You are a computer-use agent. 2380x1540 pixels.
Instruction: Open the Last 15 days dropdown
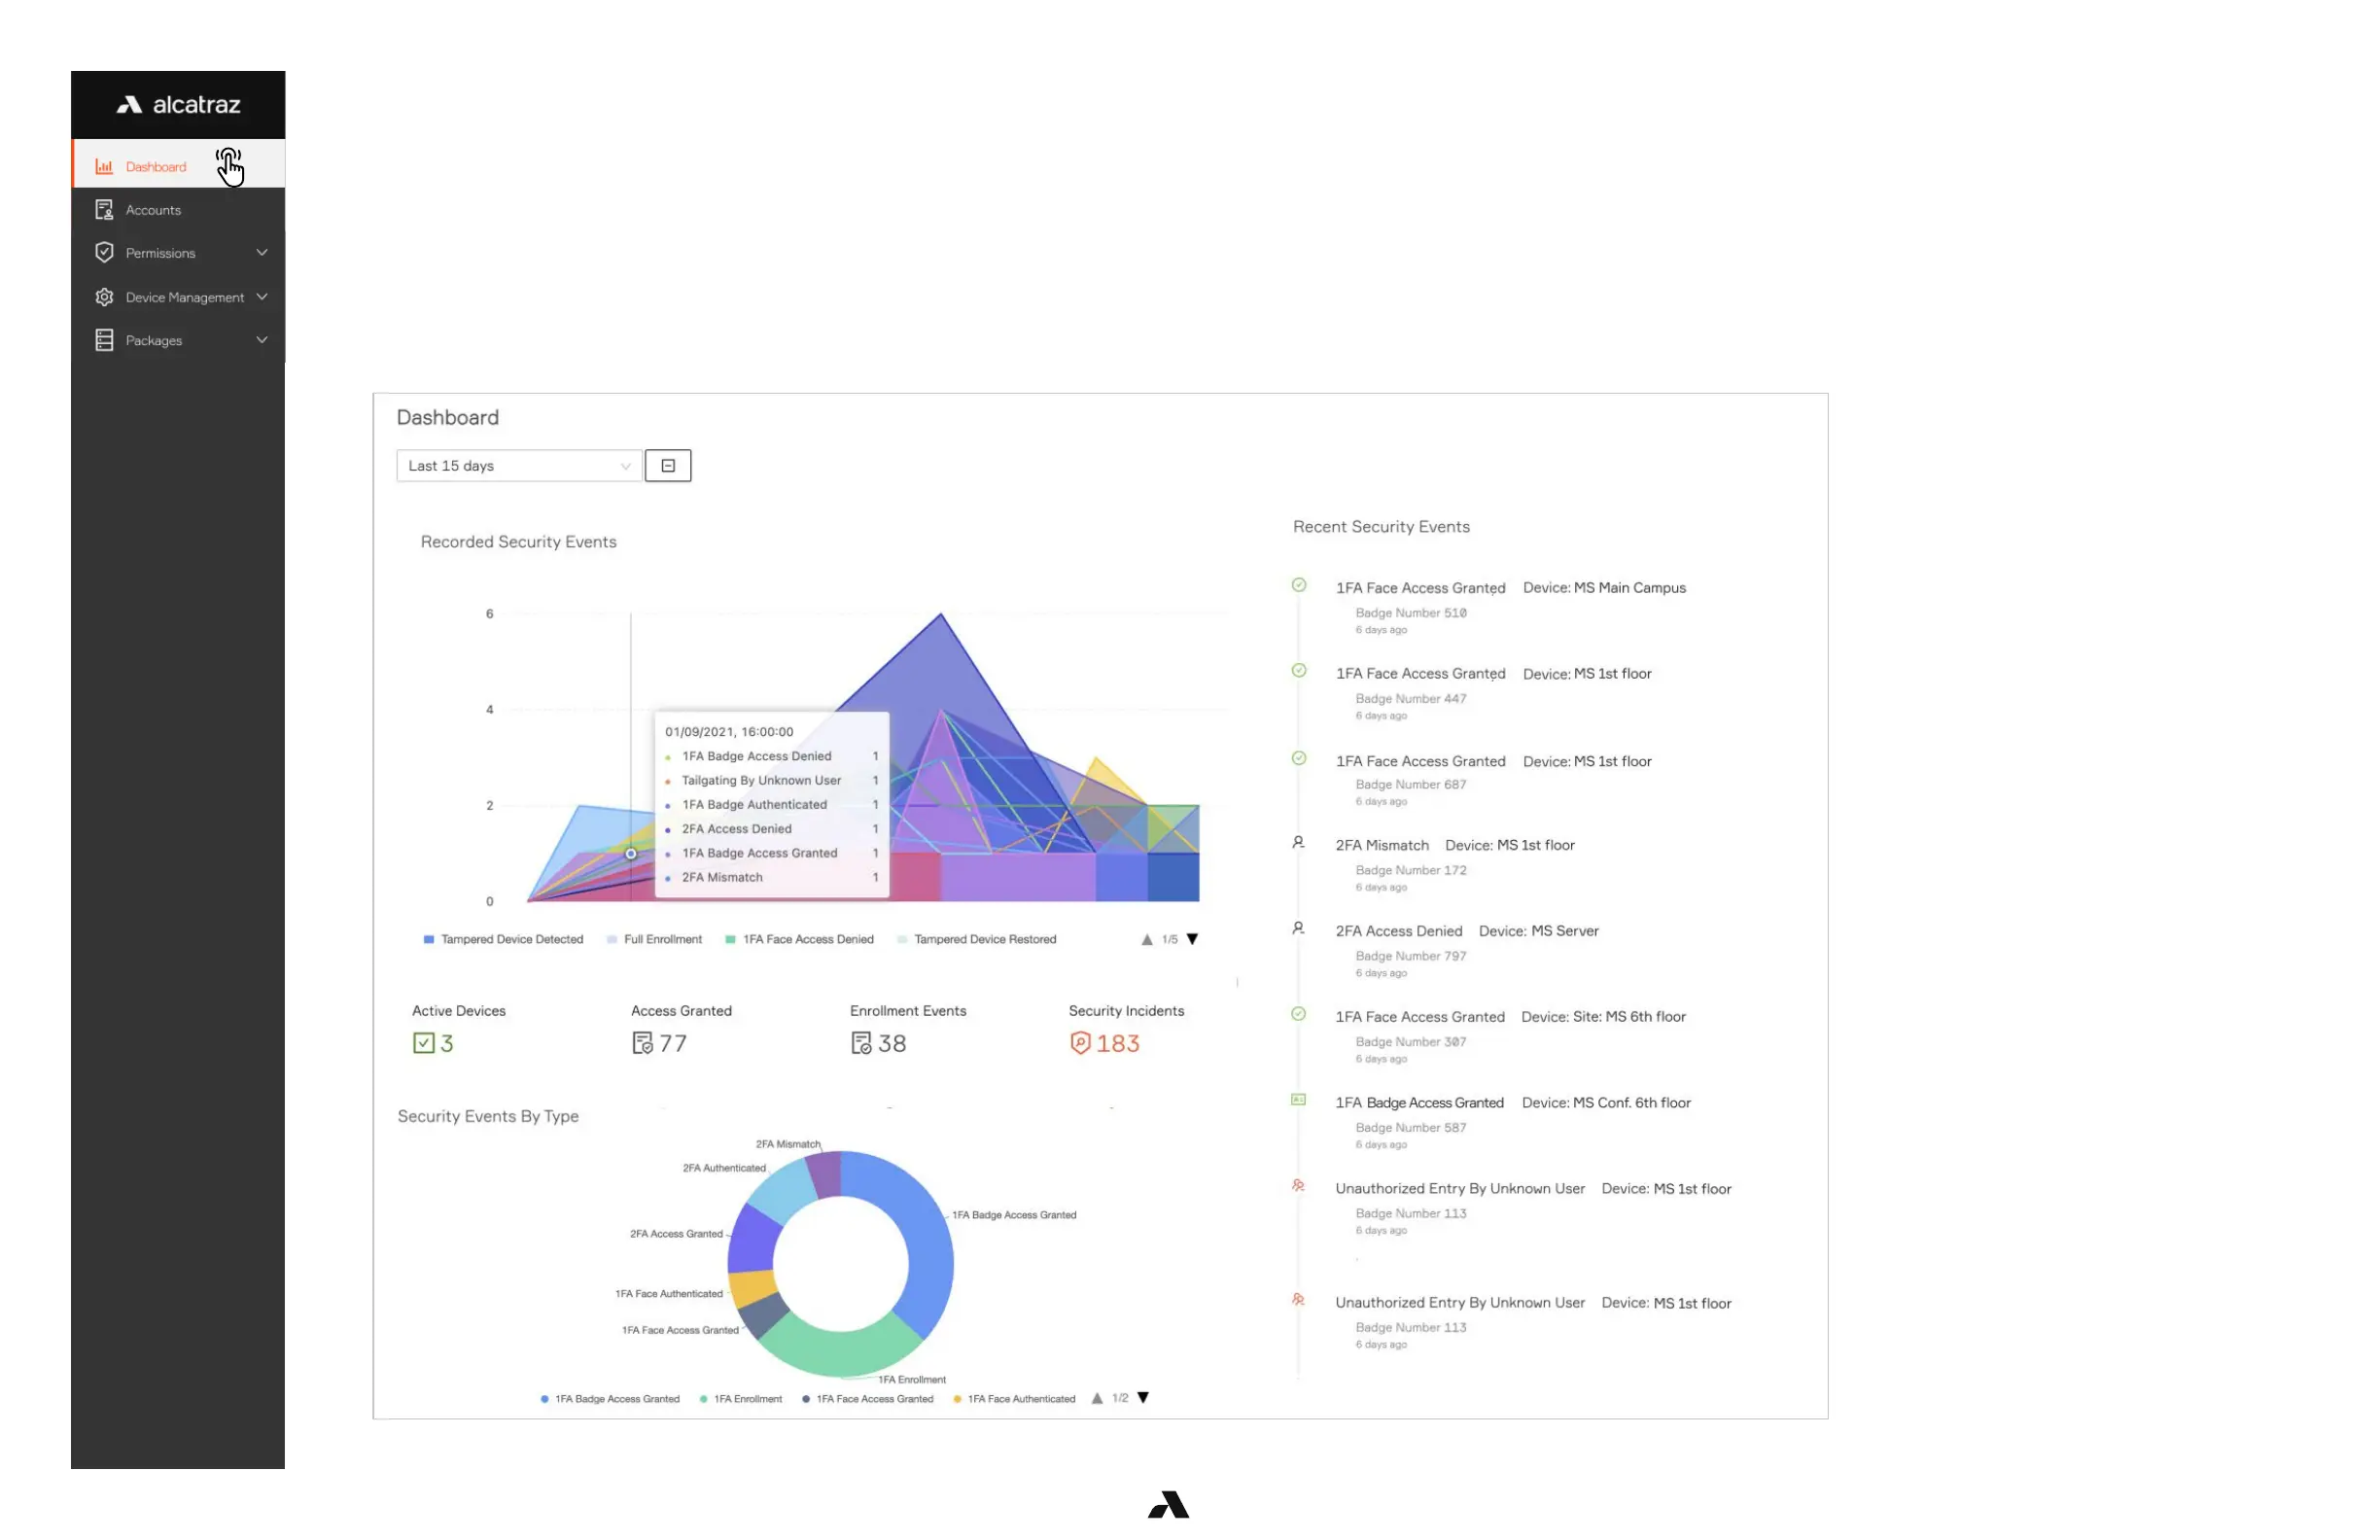(x=518, y=466)
